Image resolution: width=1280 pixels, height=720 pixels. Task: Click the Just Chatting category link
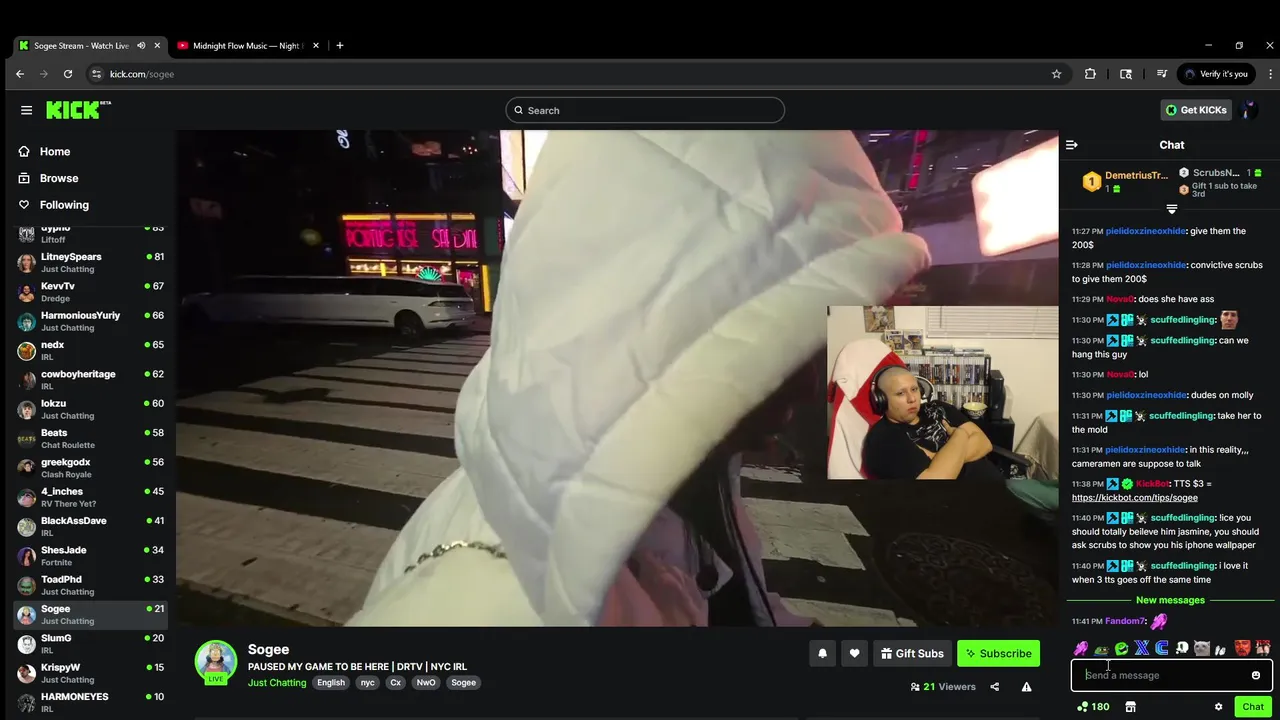coord(277,683)
